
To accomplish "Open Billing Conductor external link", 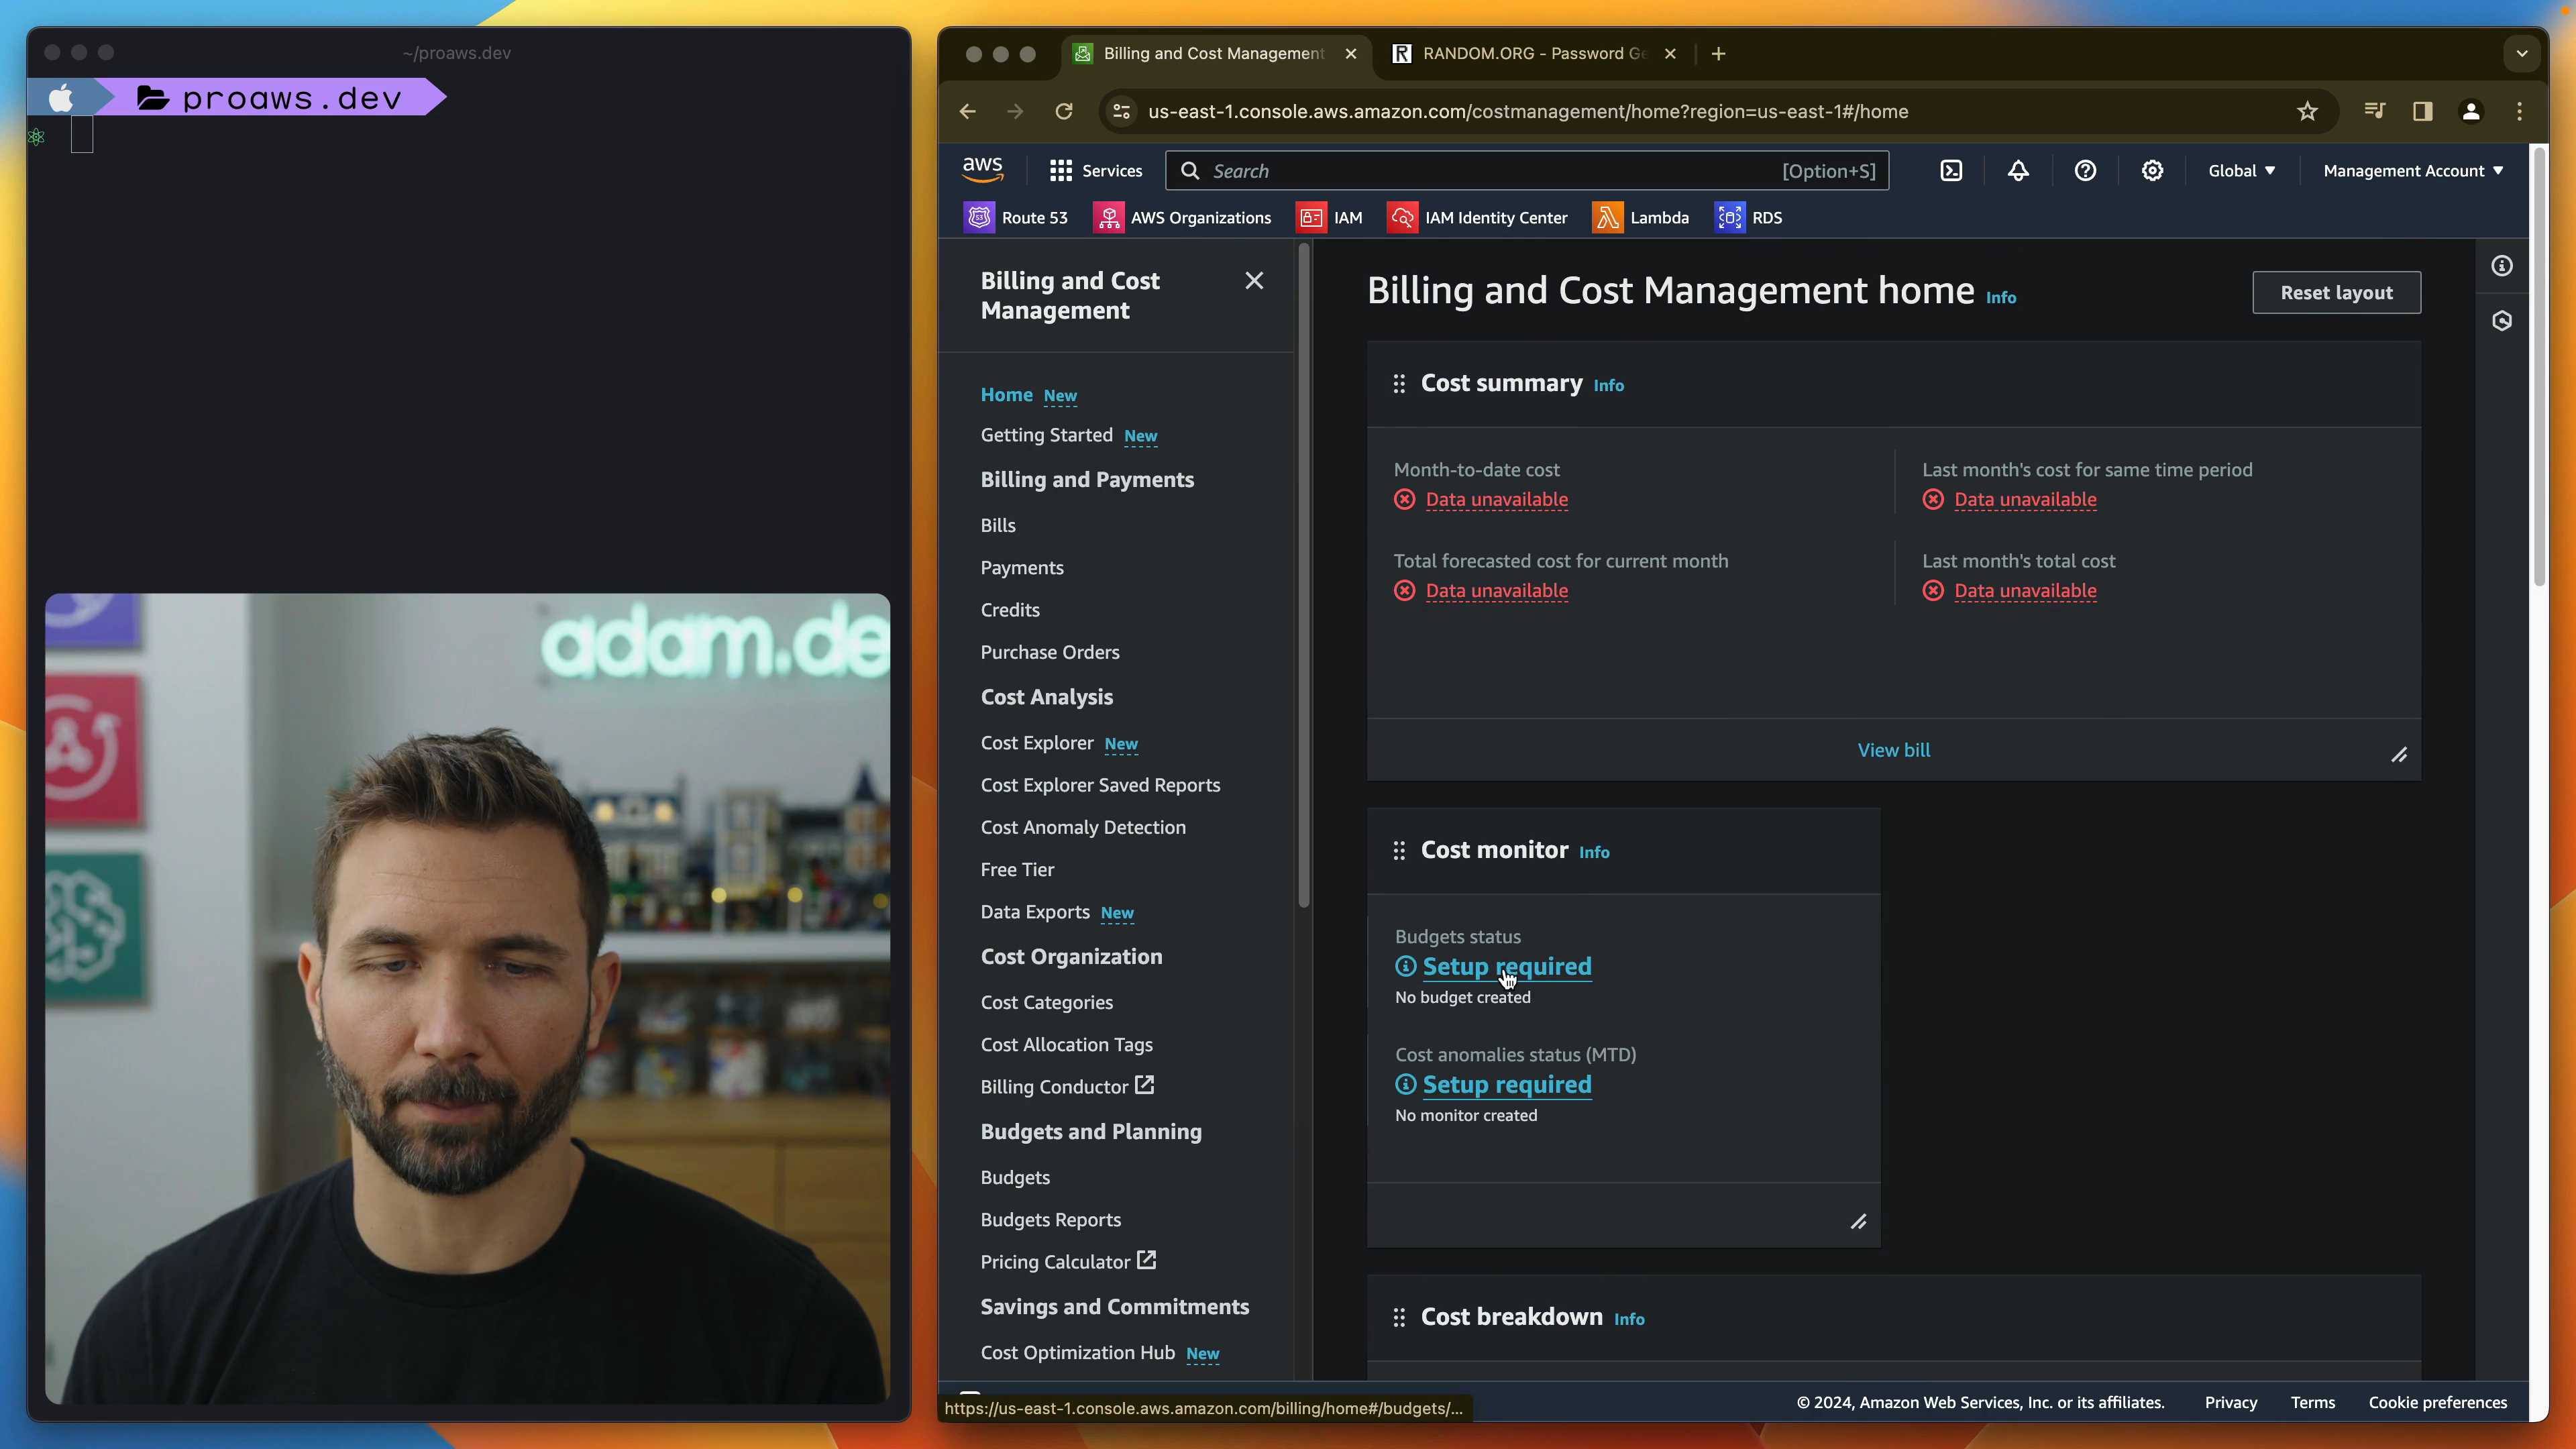I will click(1067, 1087).
